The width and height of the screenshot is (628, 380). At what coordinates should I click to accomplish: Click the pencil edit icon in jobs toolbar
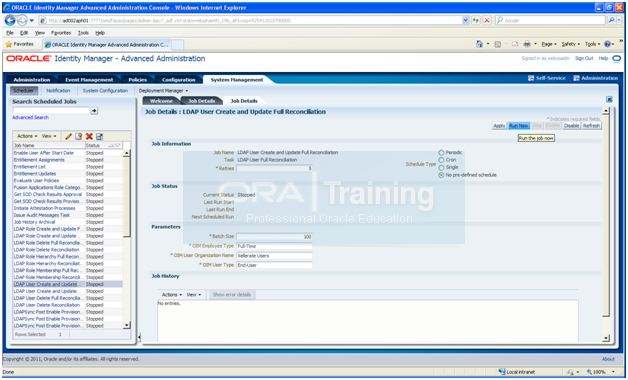click(x=68, y=137)
